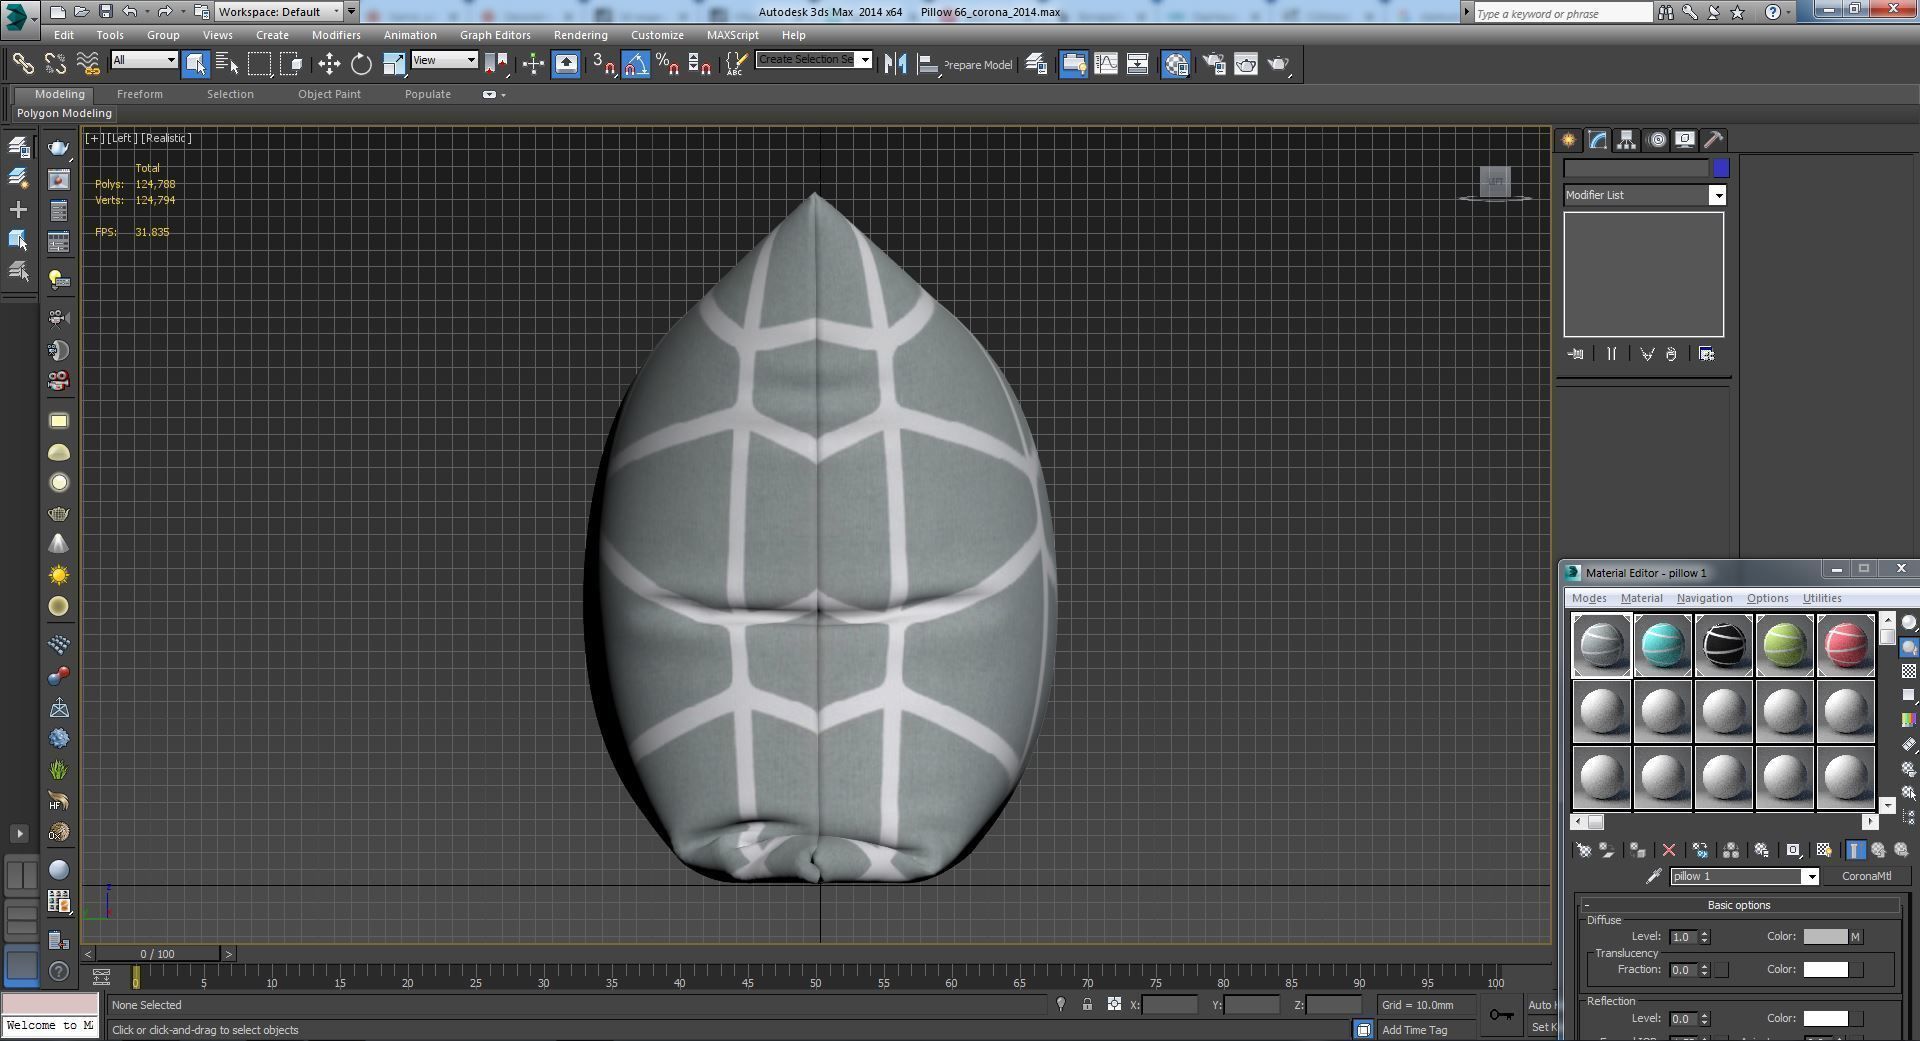Click Assign Material to Selection icon

1637,850
